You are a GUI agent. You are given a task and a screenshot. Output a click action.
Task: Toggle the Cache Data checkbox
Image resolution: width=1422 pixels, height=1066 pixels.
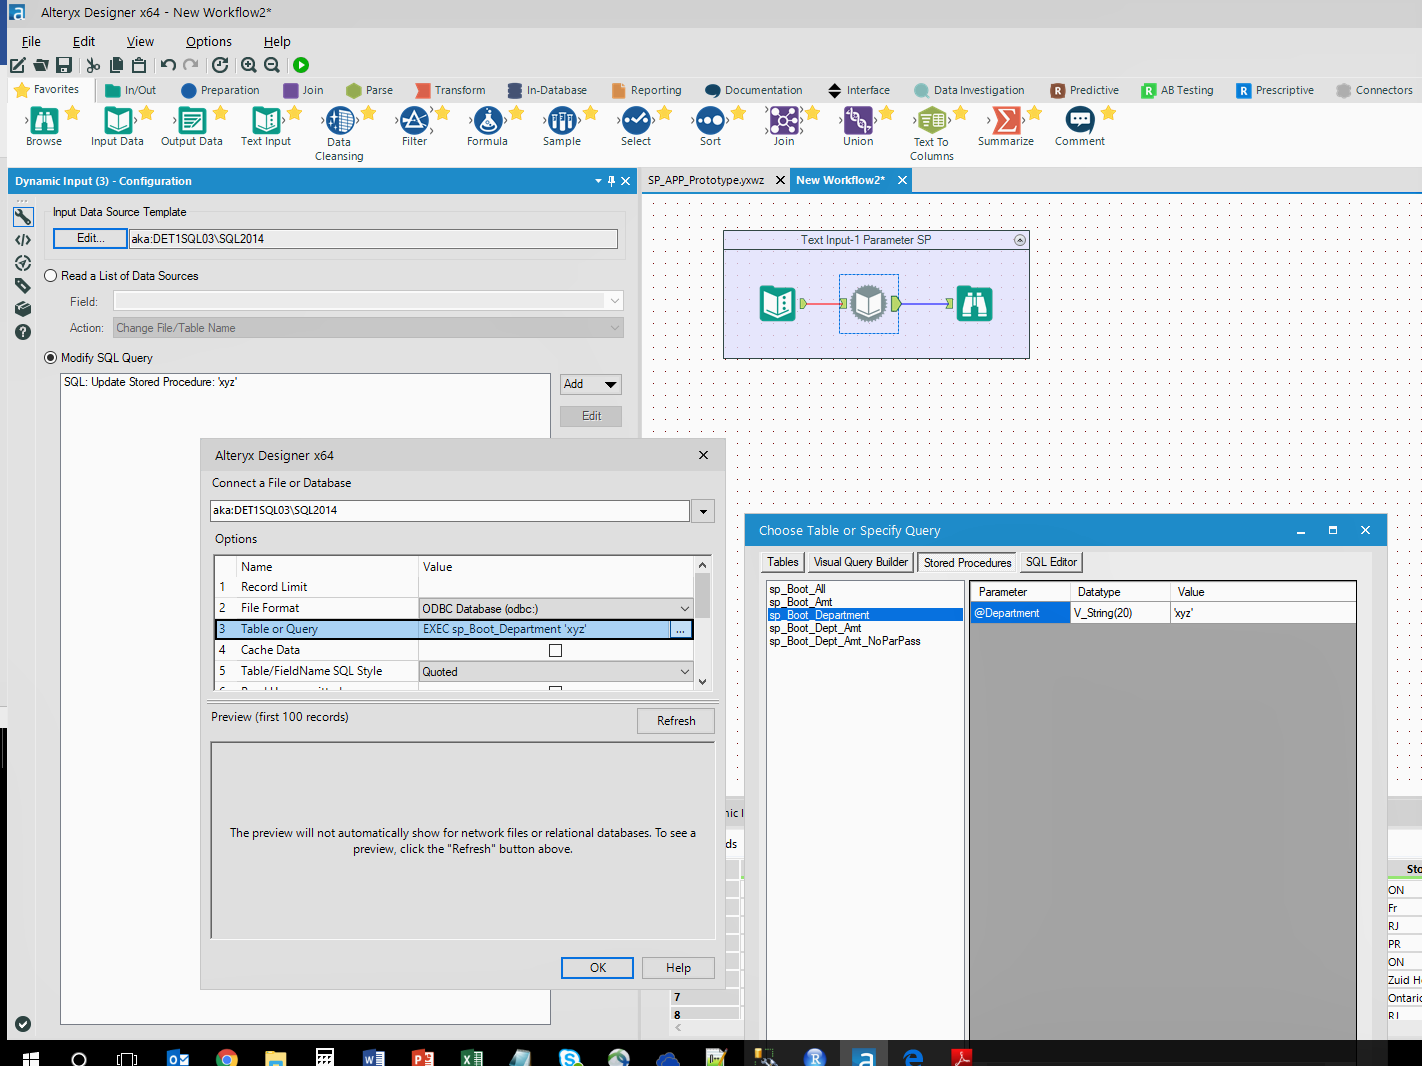[556, 651]
